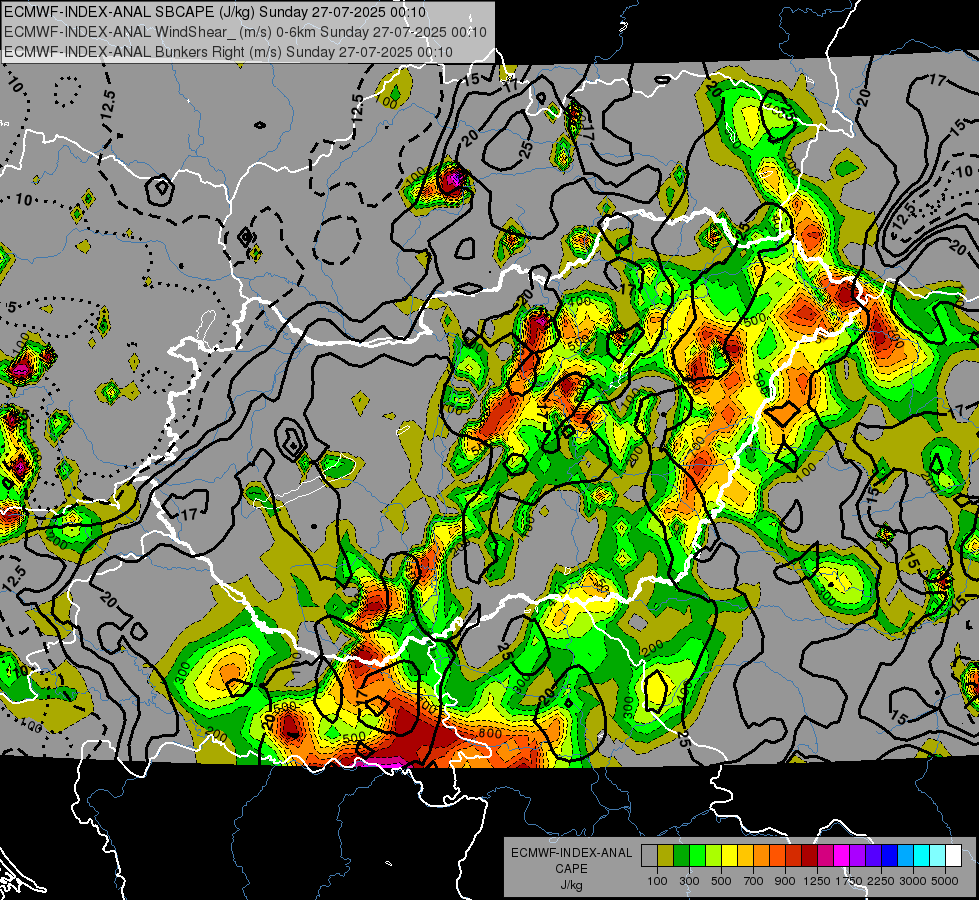Click the pure blue legend swatch
979x900 pixels.
890,856
